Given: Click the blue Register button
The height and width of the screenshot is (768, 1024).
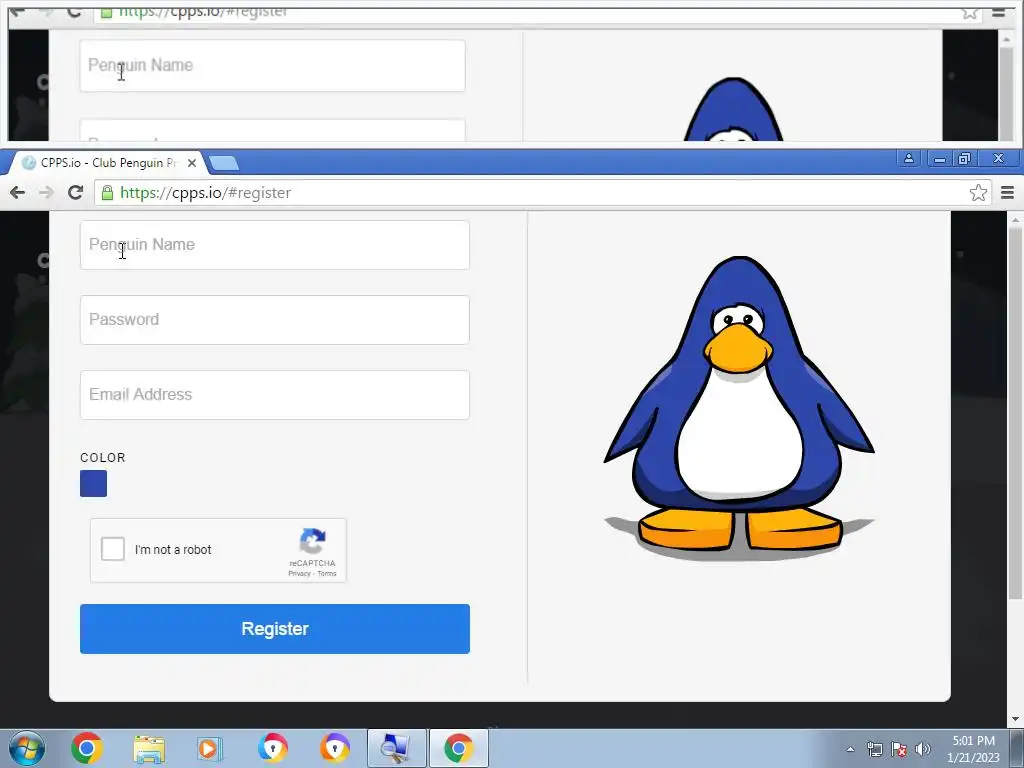Looking at the screenshot, I should pyautogui.click(x=274, y=629).
